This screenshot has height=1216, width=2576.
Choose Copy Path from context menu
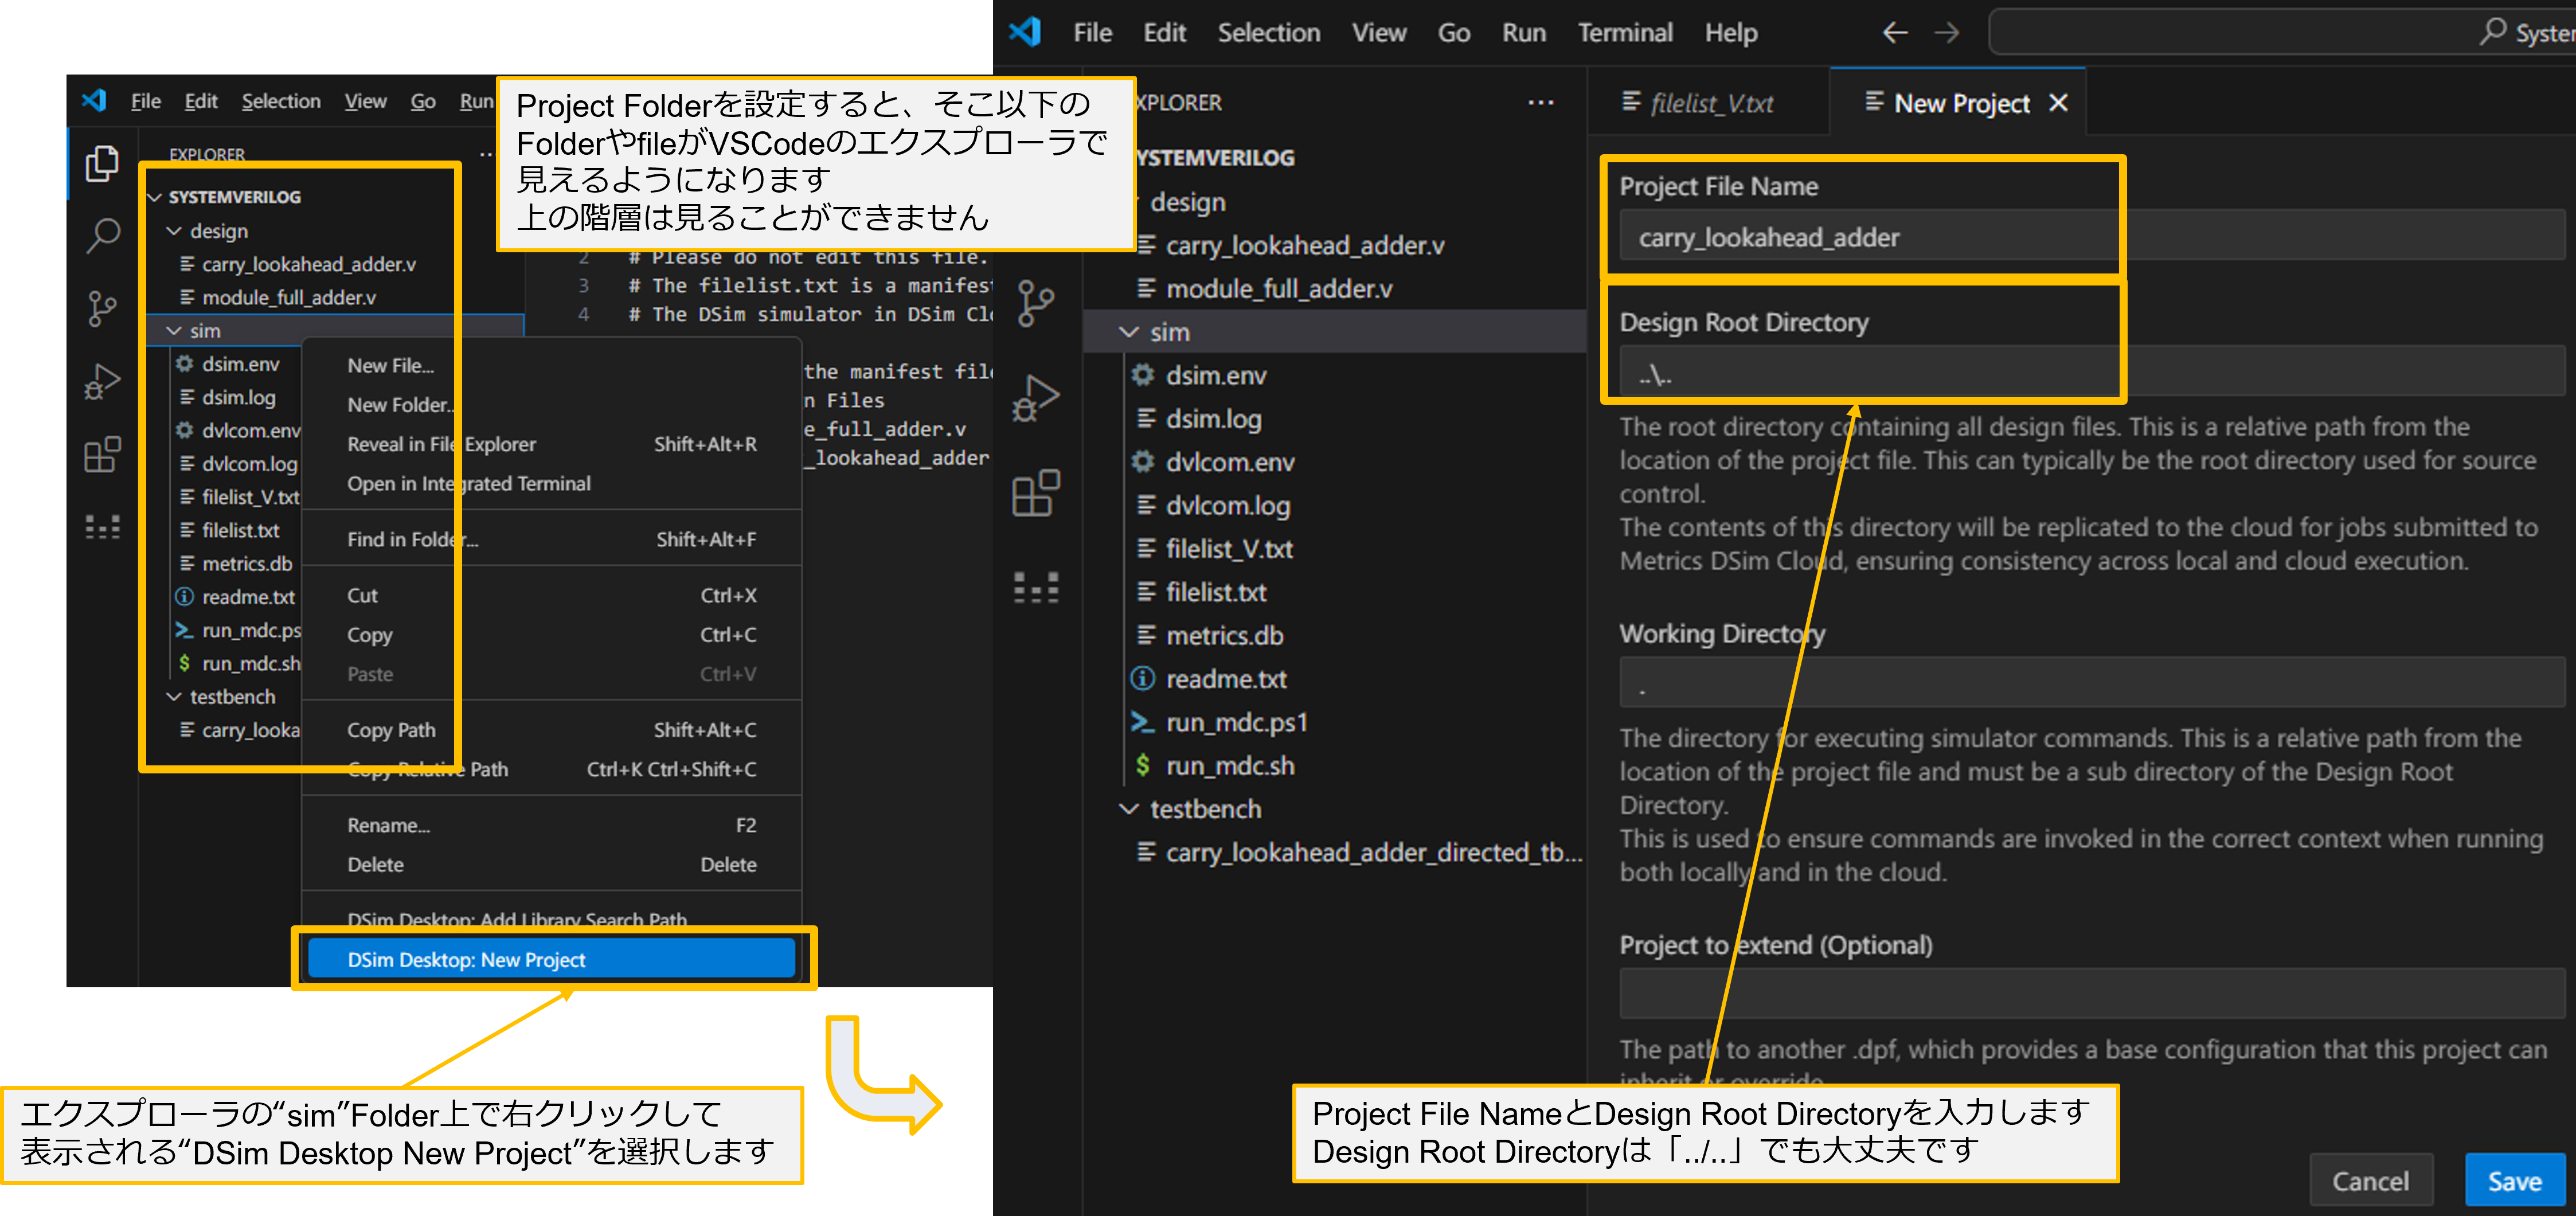[x=552, y=730]
